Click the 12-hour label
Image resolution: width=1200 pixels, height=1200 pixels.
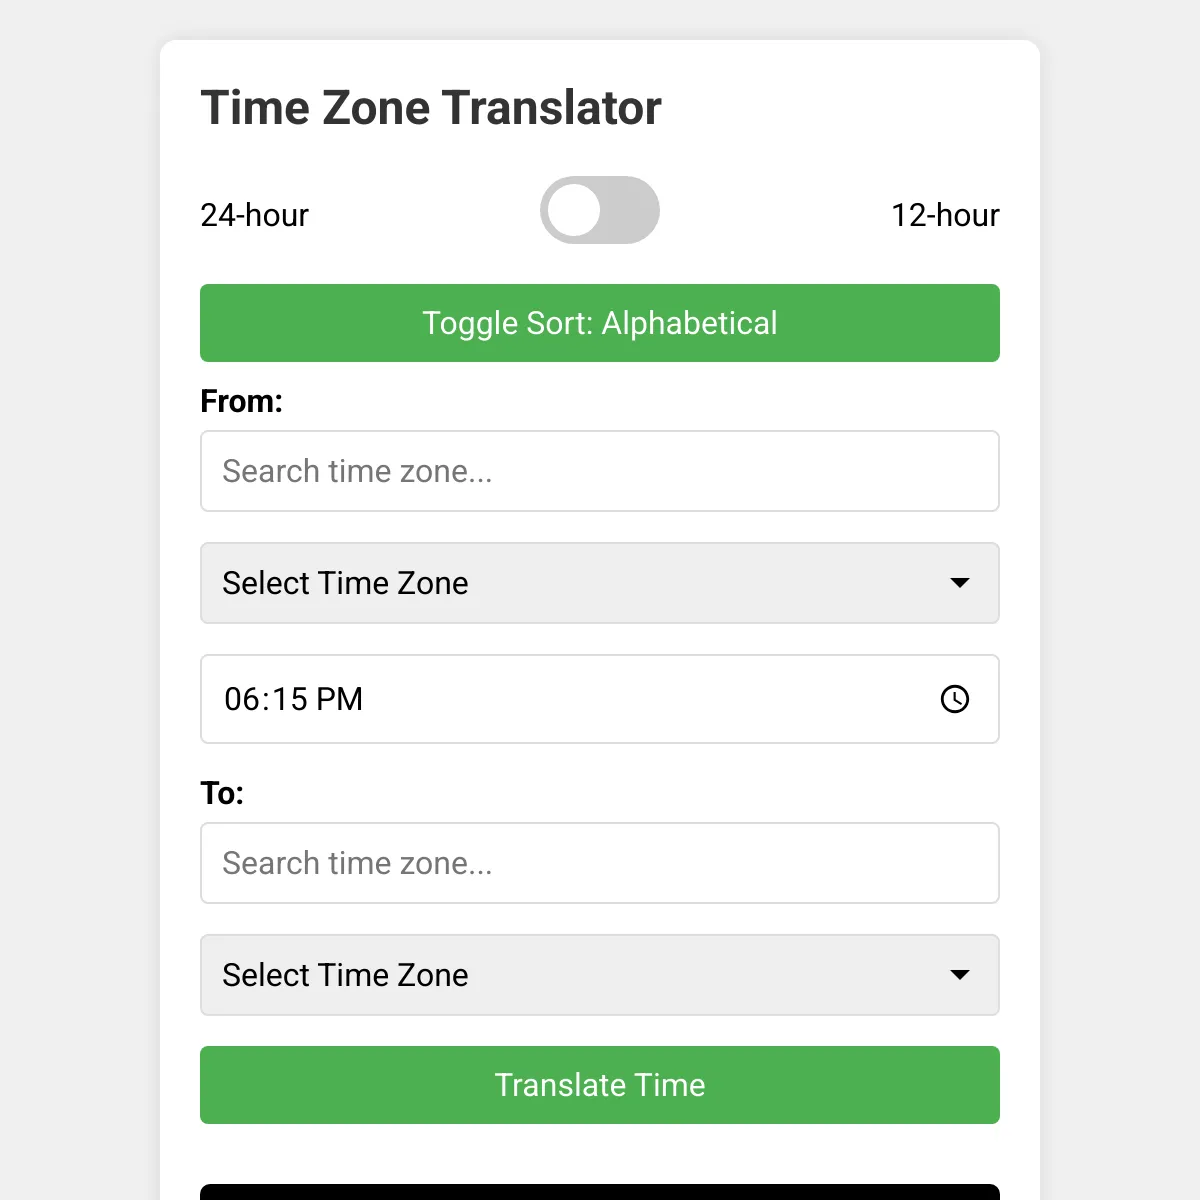[x=945, y=215]
